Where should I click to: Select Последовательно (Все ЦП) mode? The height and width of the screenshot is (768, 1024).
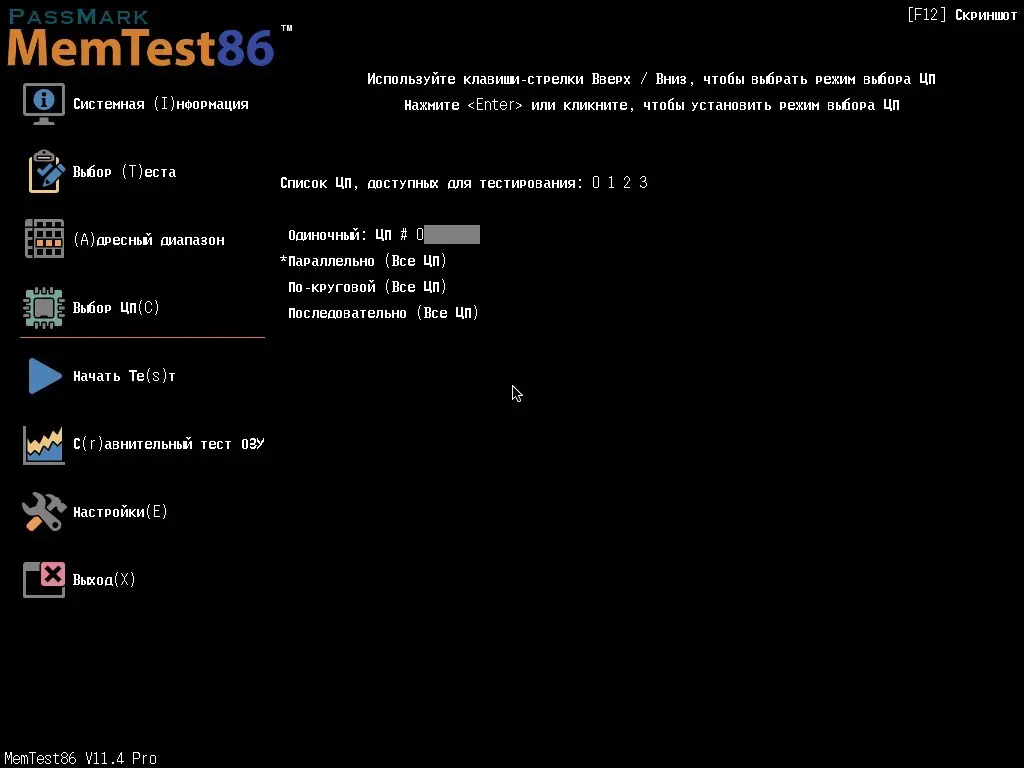coord(383,313)
